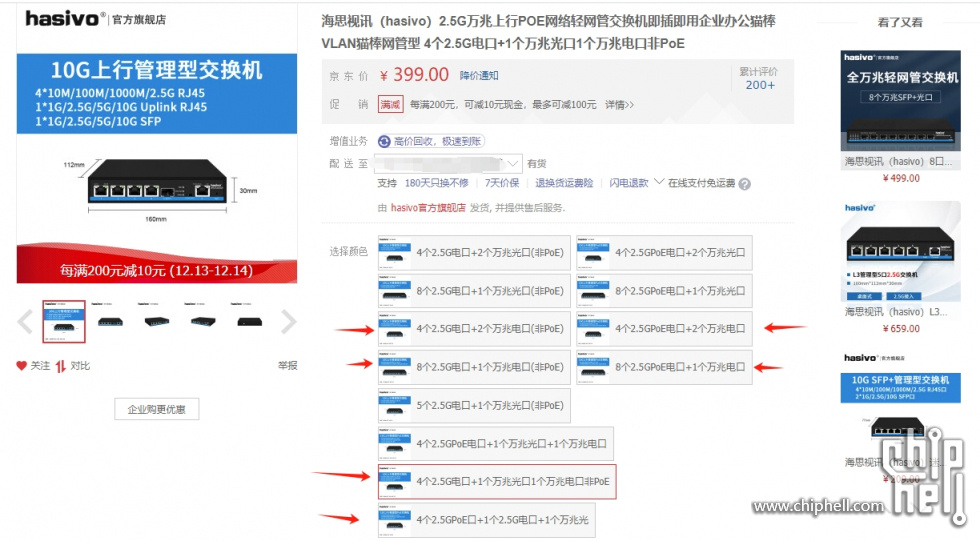Select the first product thumbnail with red border
Viewport: 980px width, 541px height.
pyautogui.click(x=64, y=321)
